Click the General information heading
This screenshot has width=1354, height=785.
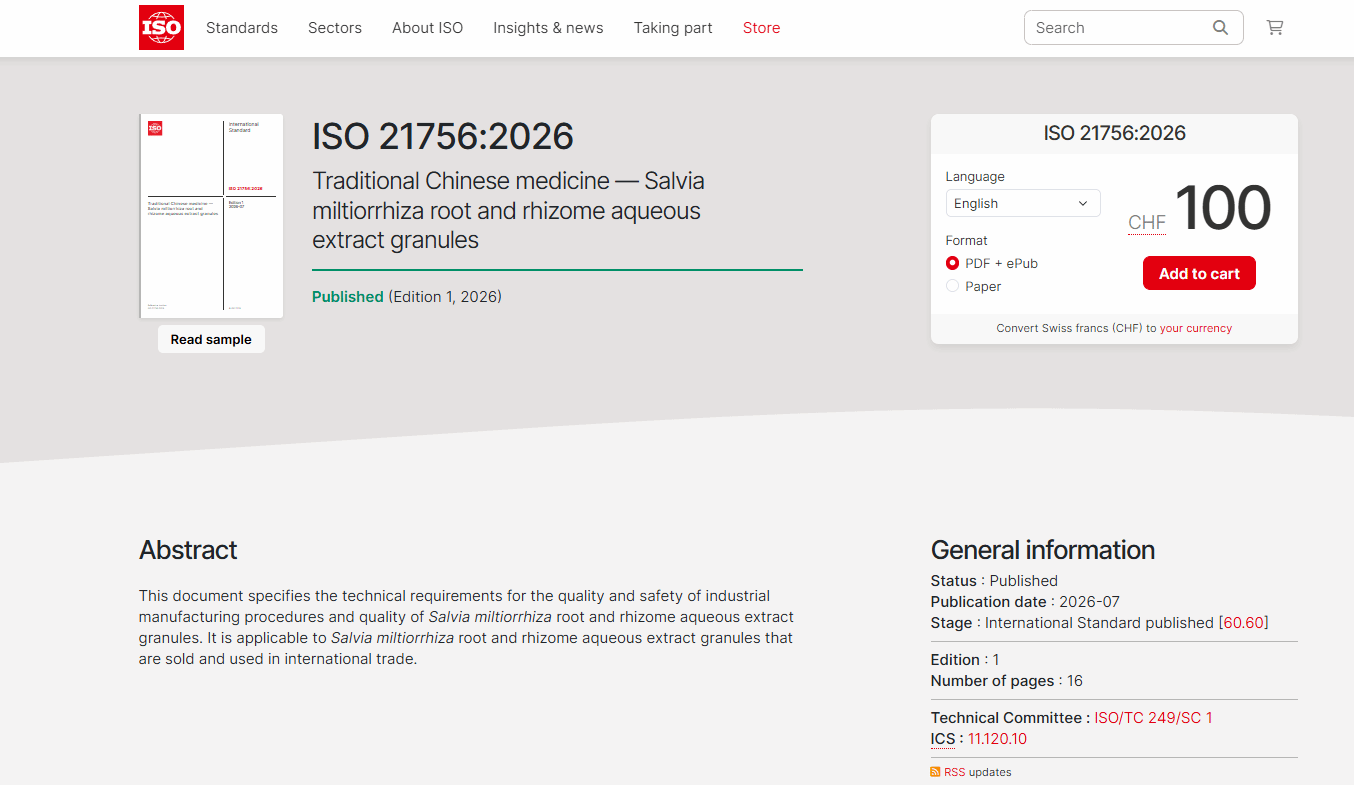1043,550
